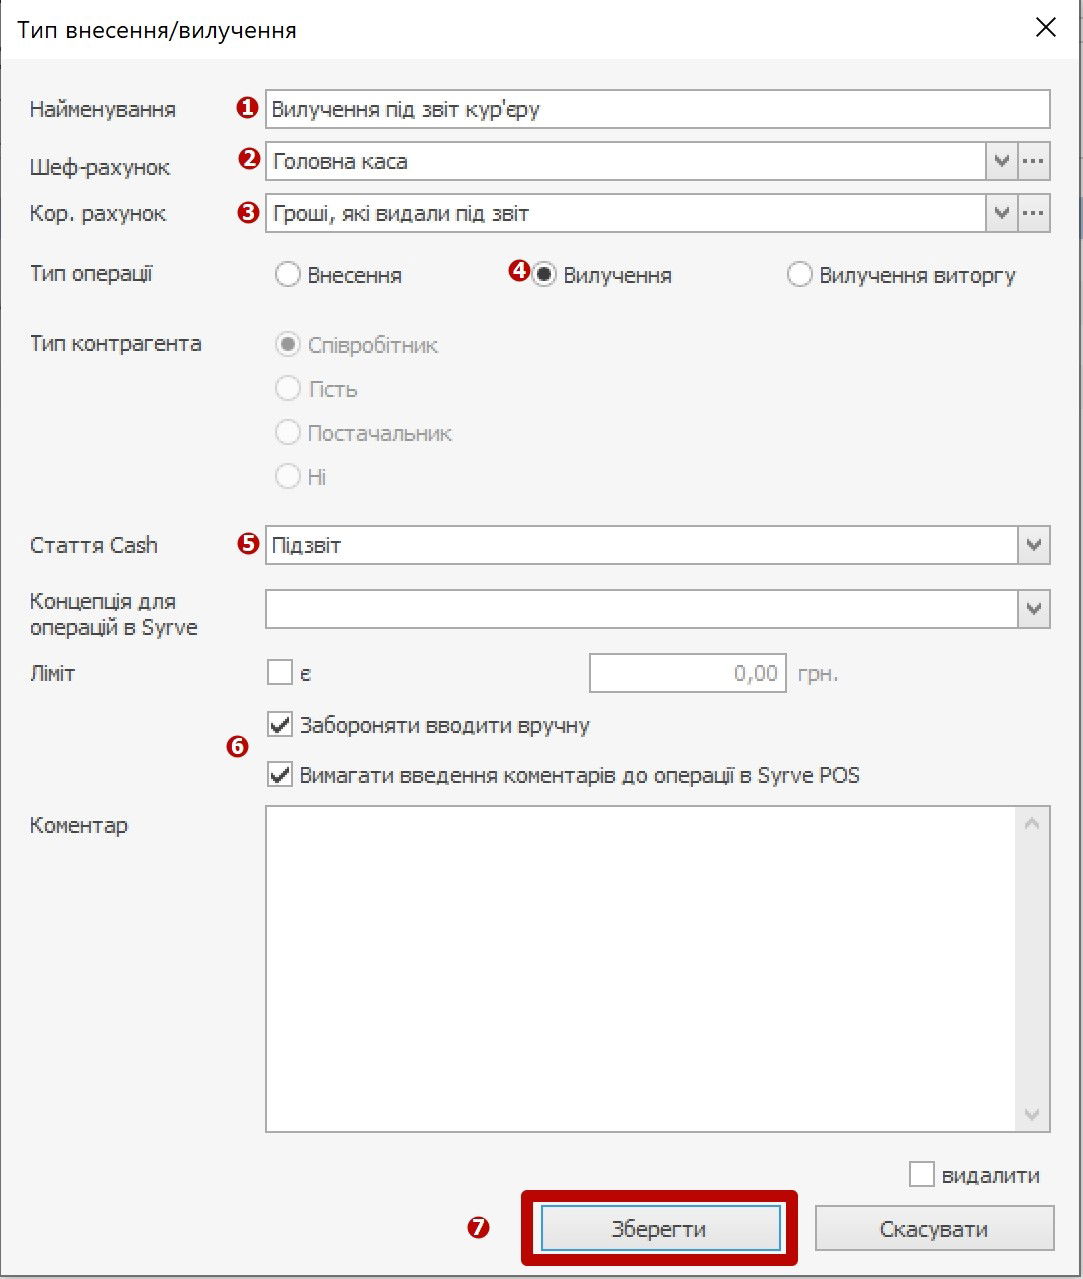Click the ellipsis button next to Шеф-рахунок

pos(1034,161)
